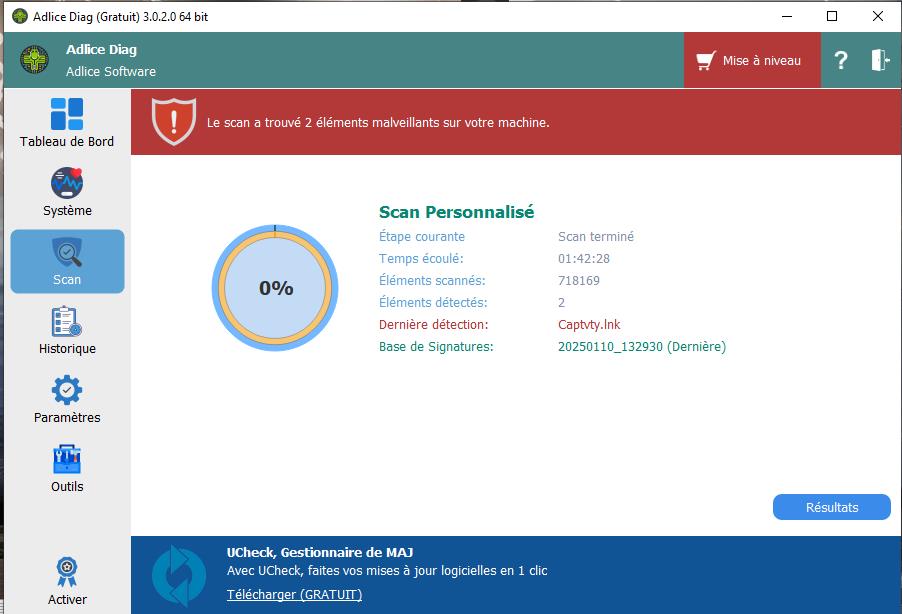902x614 pixels.
Task: Open the Système section
Action: pyautogui.click(x=67, y=192)
